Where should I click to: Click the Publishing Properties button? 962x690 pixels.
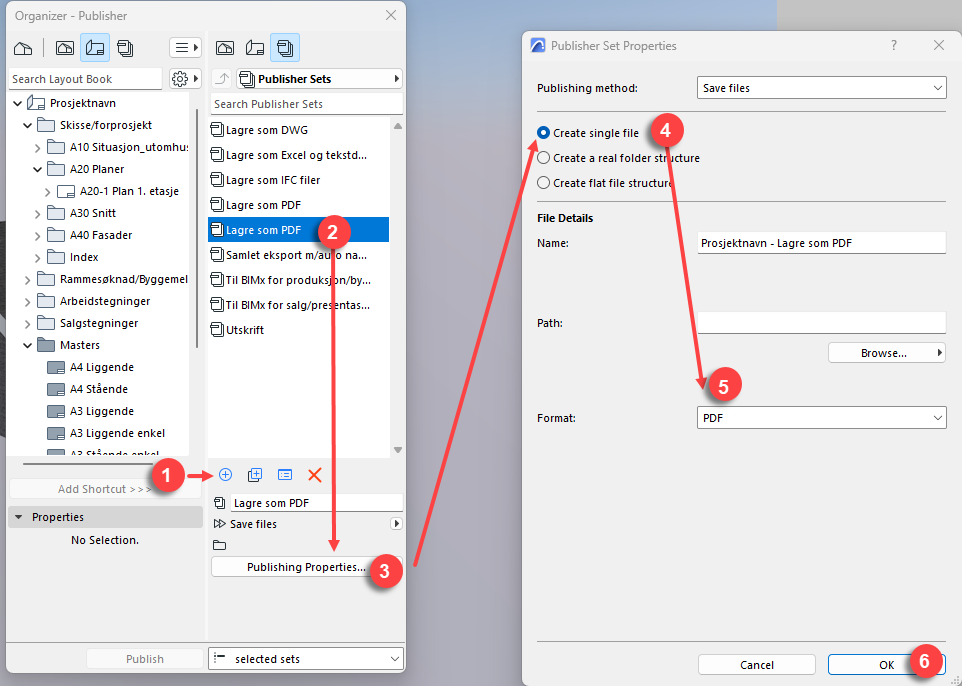tap(306, 567)
